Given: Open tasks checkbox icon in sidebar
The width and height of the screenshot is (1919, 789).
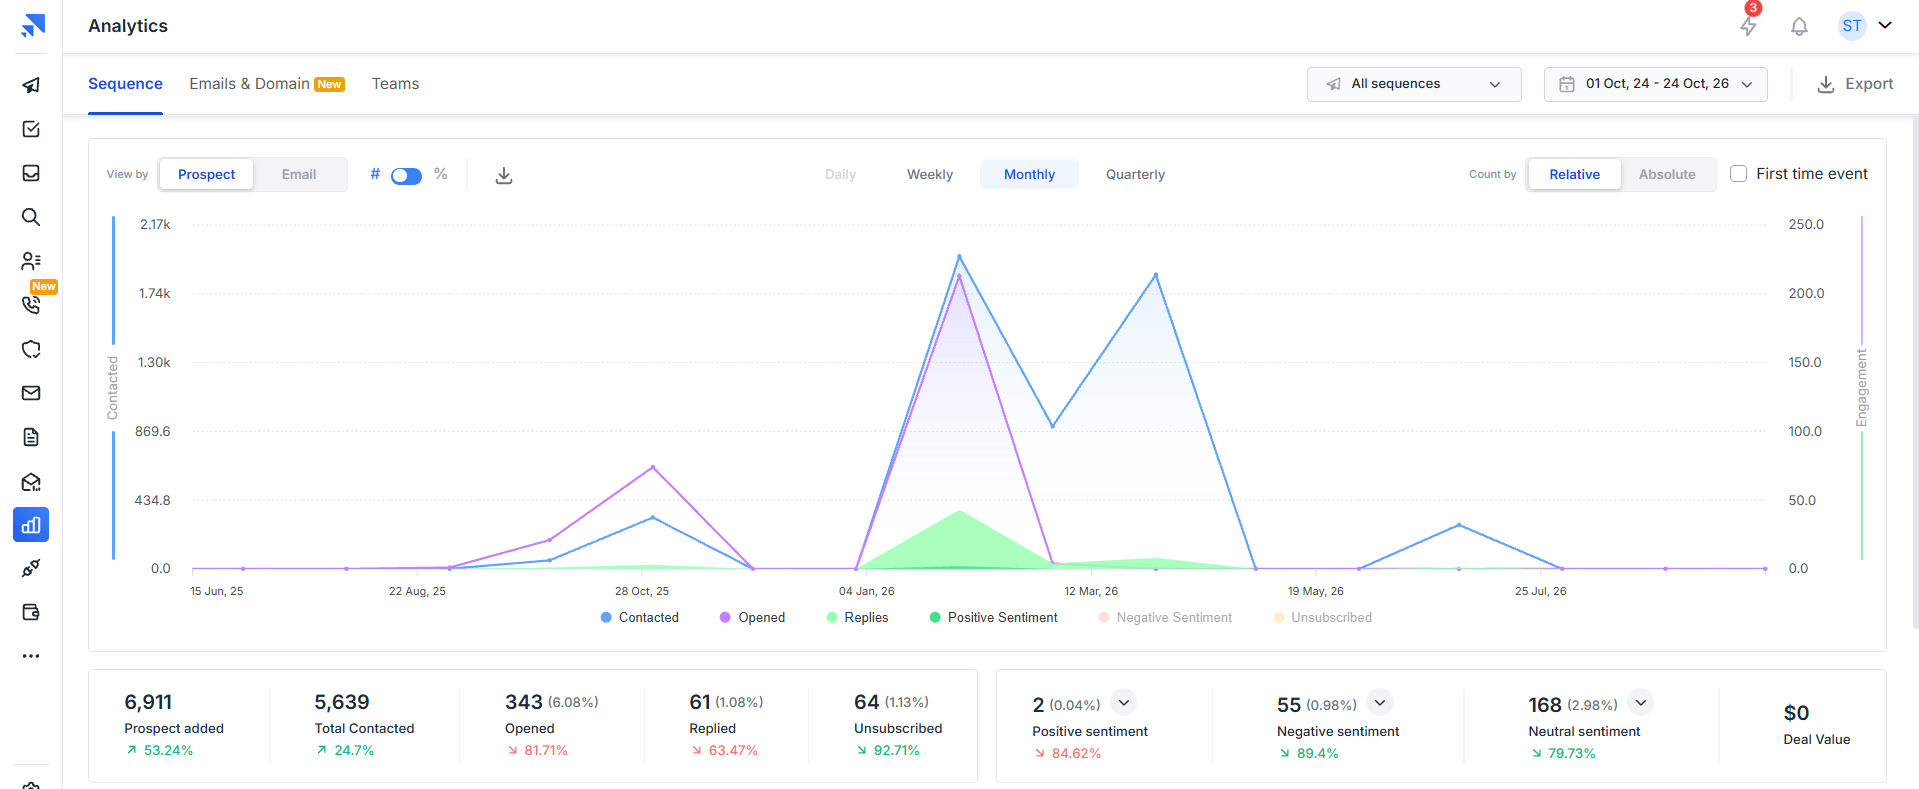Looking at the screenshot, I should coord(31,129).
